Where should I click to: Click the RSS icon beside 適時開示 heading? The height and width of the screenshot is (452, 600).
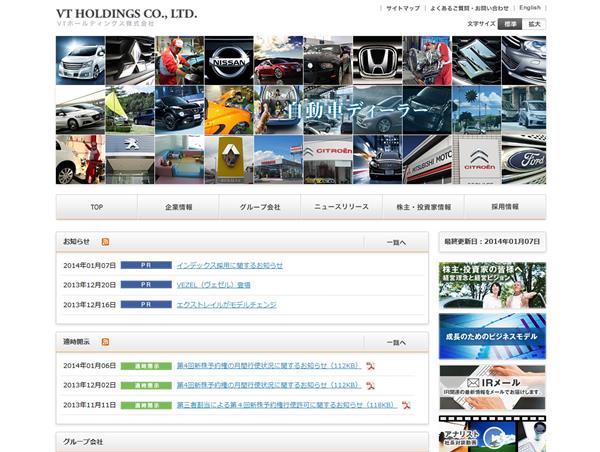click(x=105, y=342)
